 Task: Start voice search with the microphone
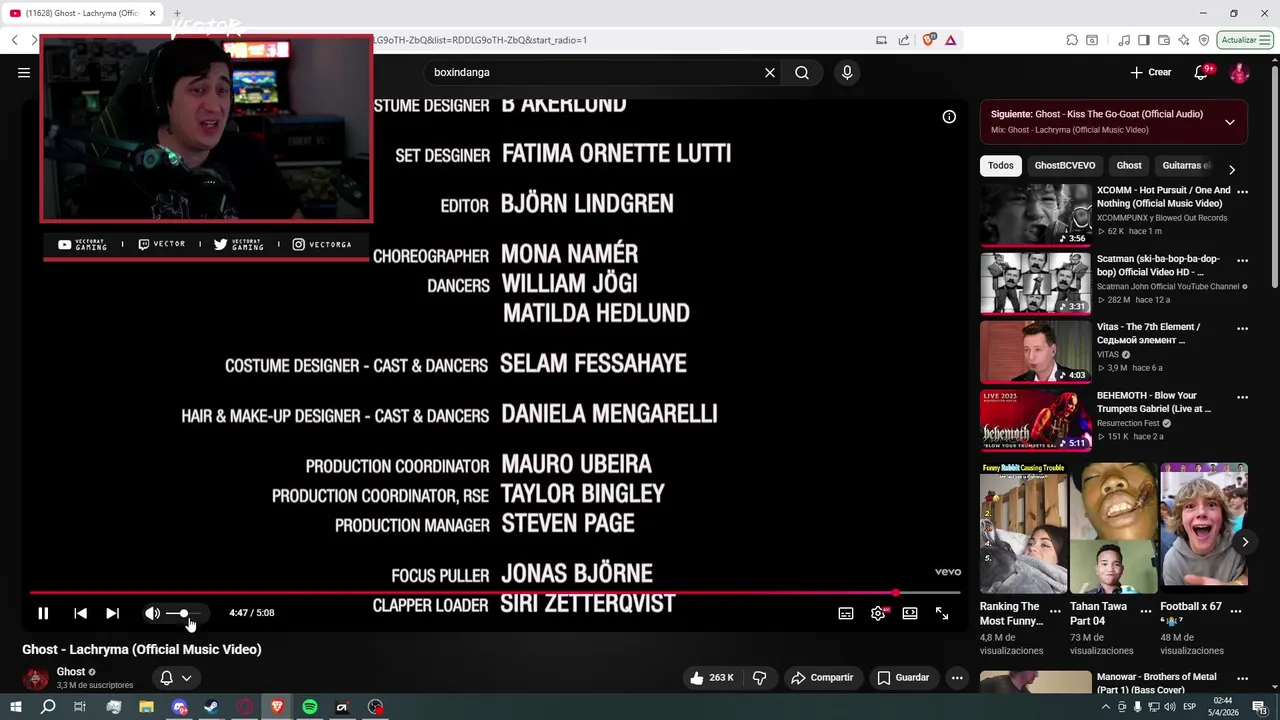pos(847,72)
